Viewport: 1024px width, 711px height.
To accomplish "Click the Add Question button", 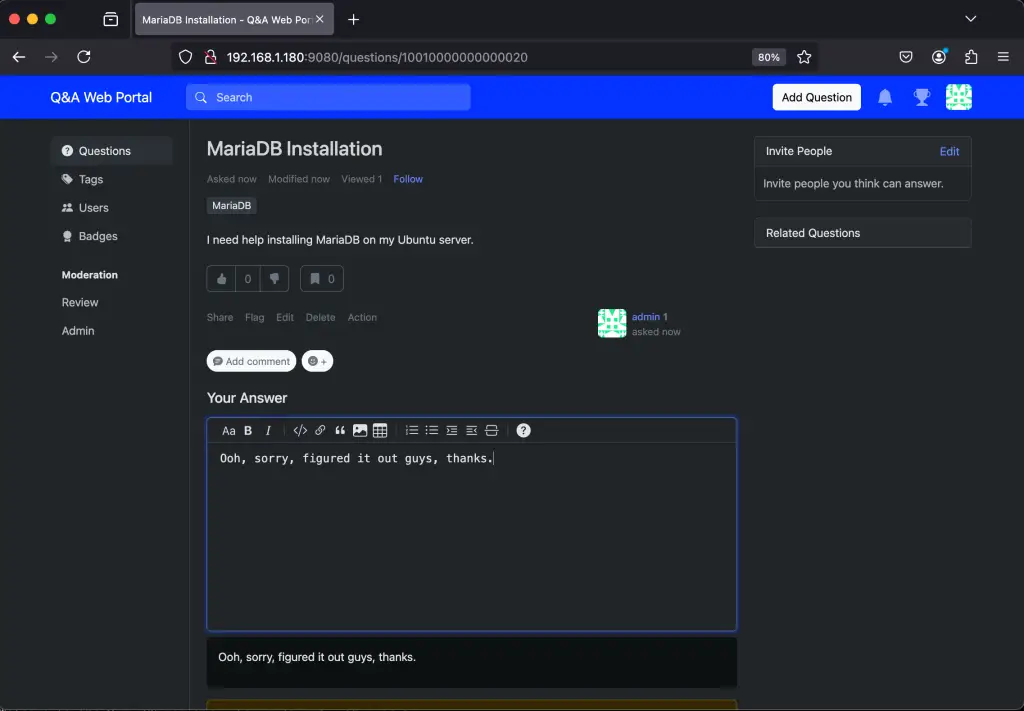I will 816,96.
